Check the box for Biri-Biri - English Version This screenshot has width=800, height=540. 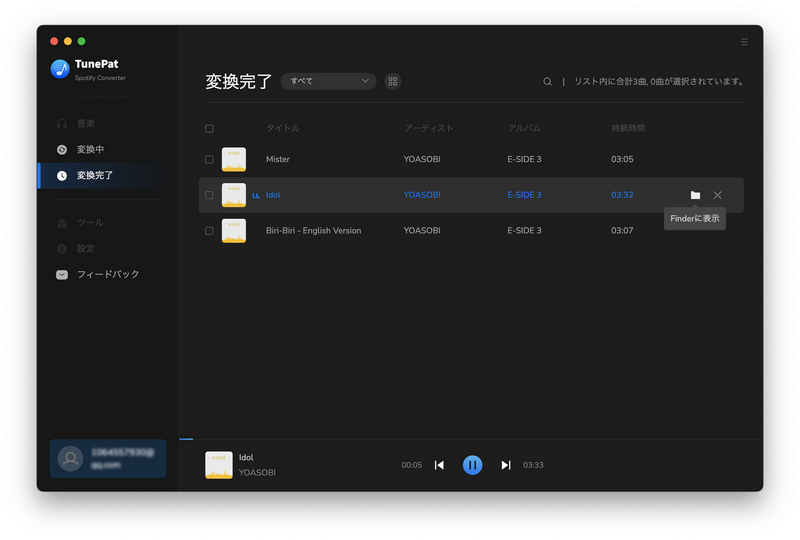209,231
